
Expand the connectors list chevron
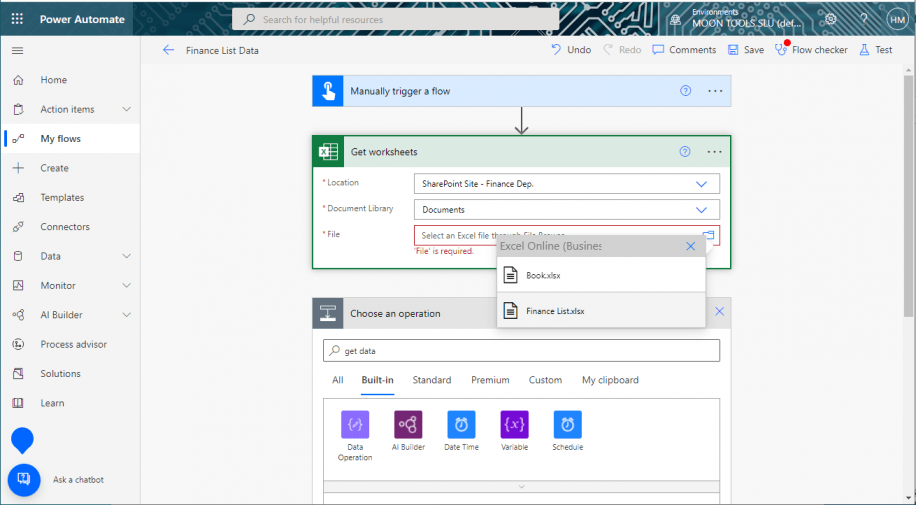coord(521,486)
